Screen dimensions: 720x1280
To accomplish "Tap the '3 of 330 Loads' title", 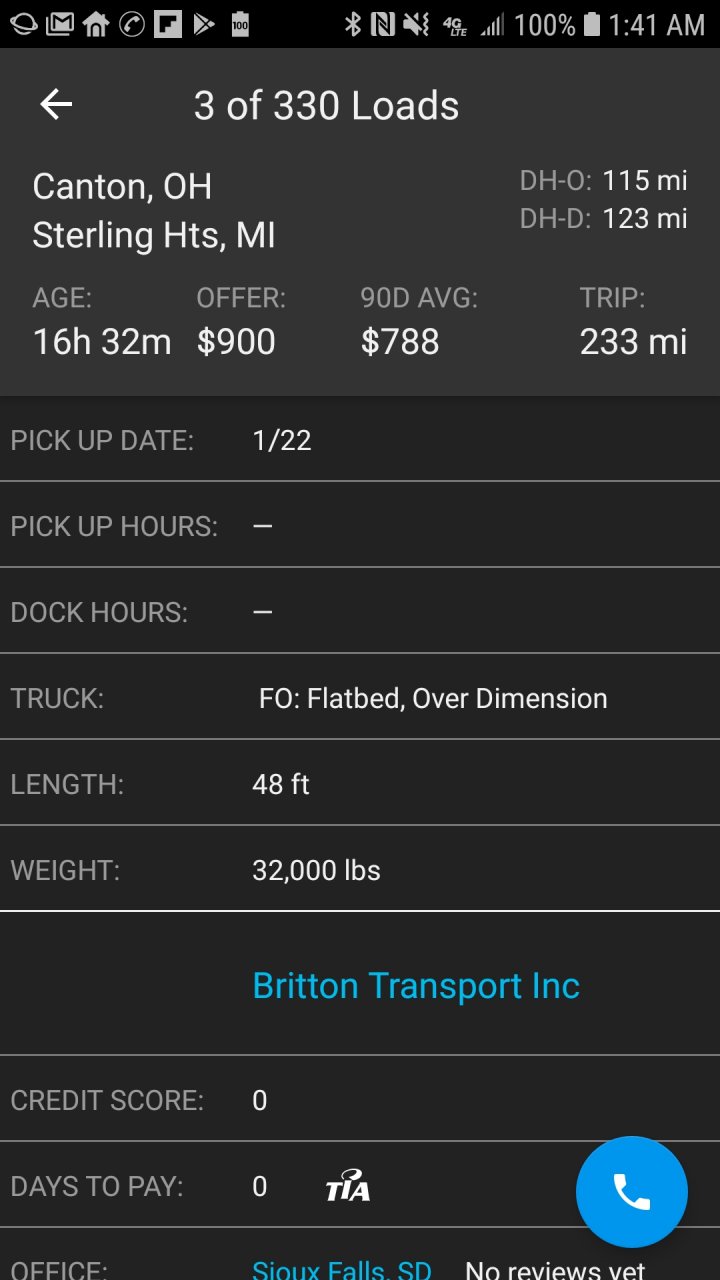I will pos(326,106).
